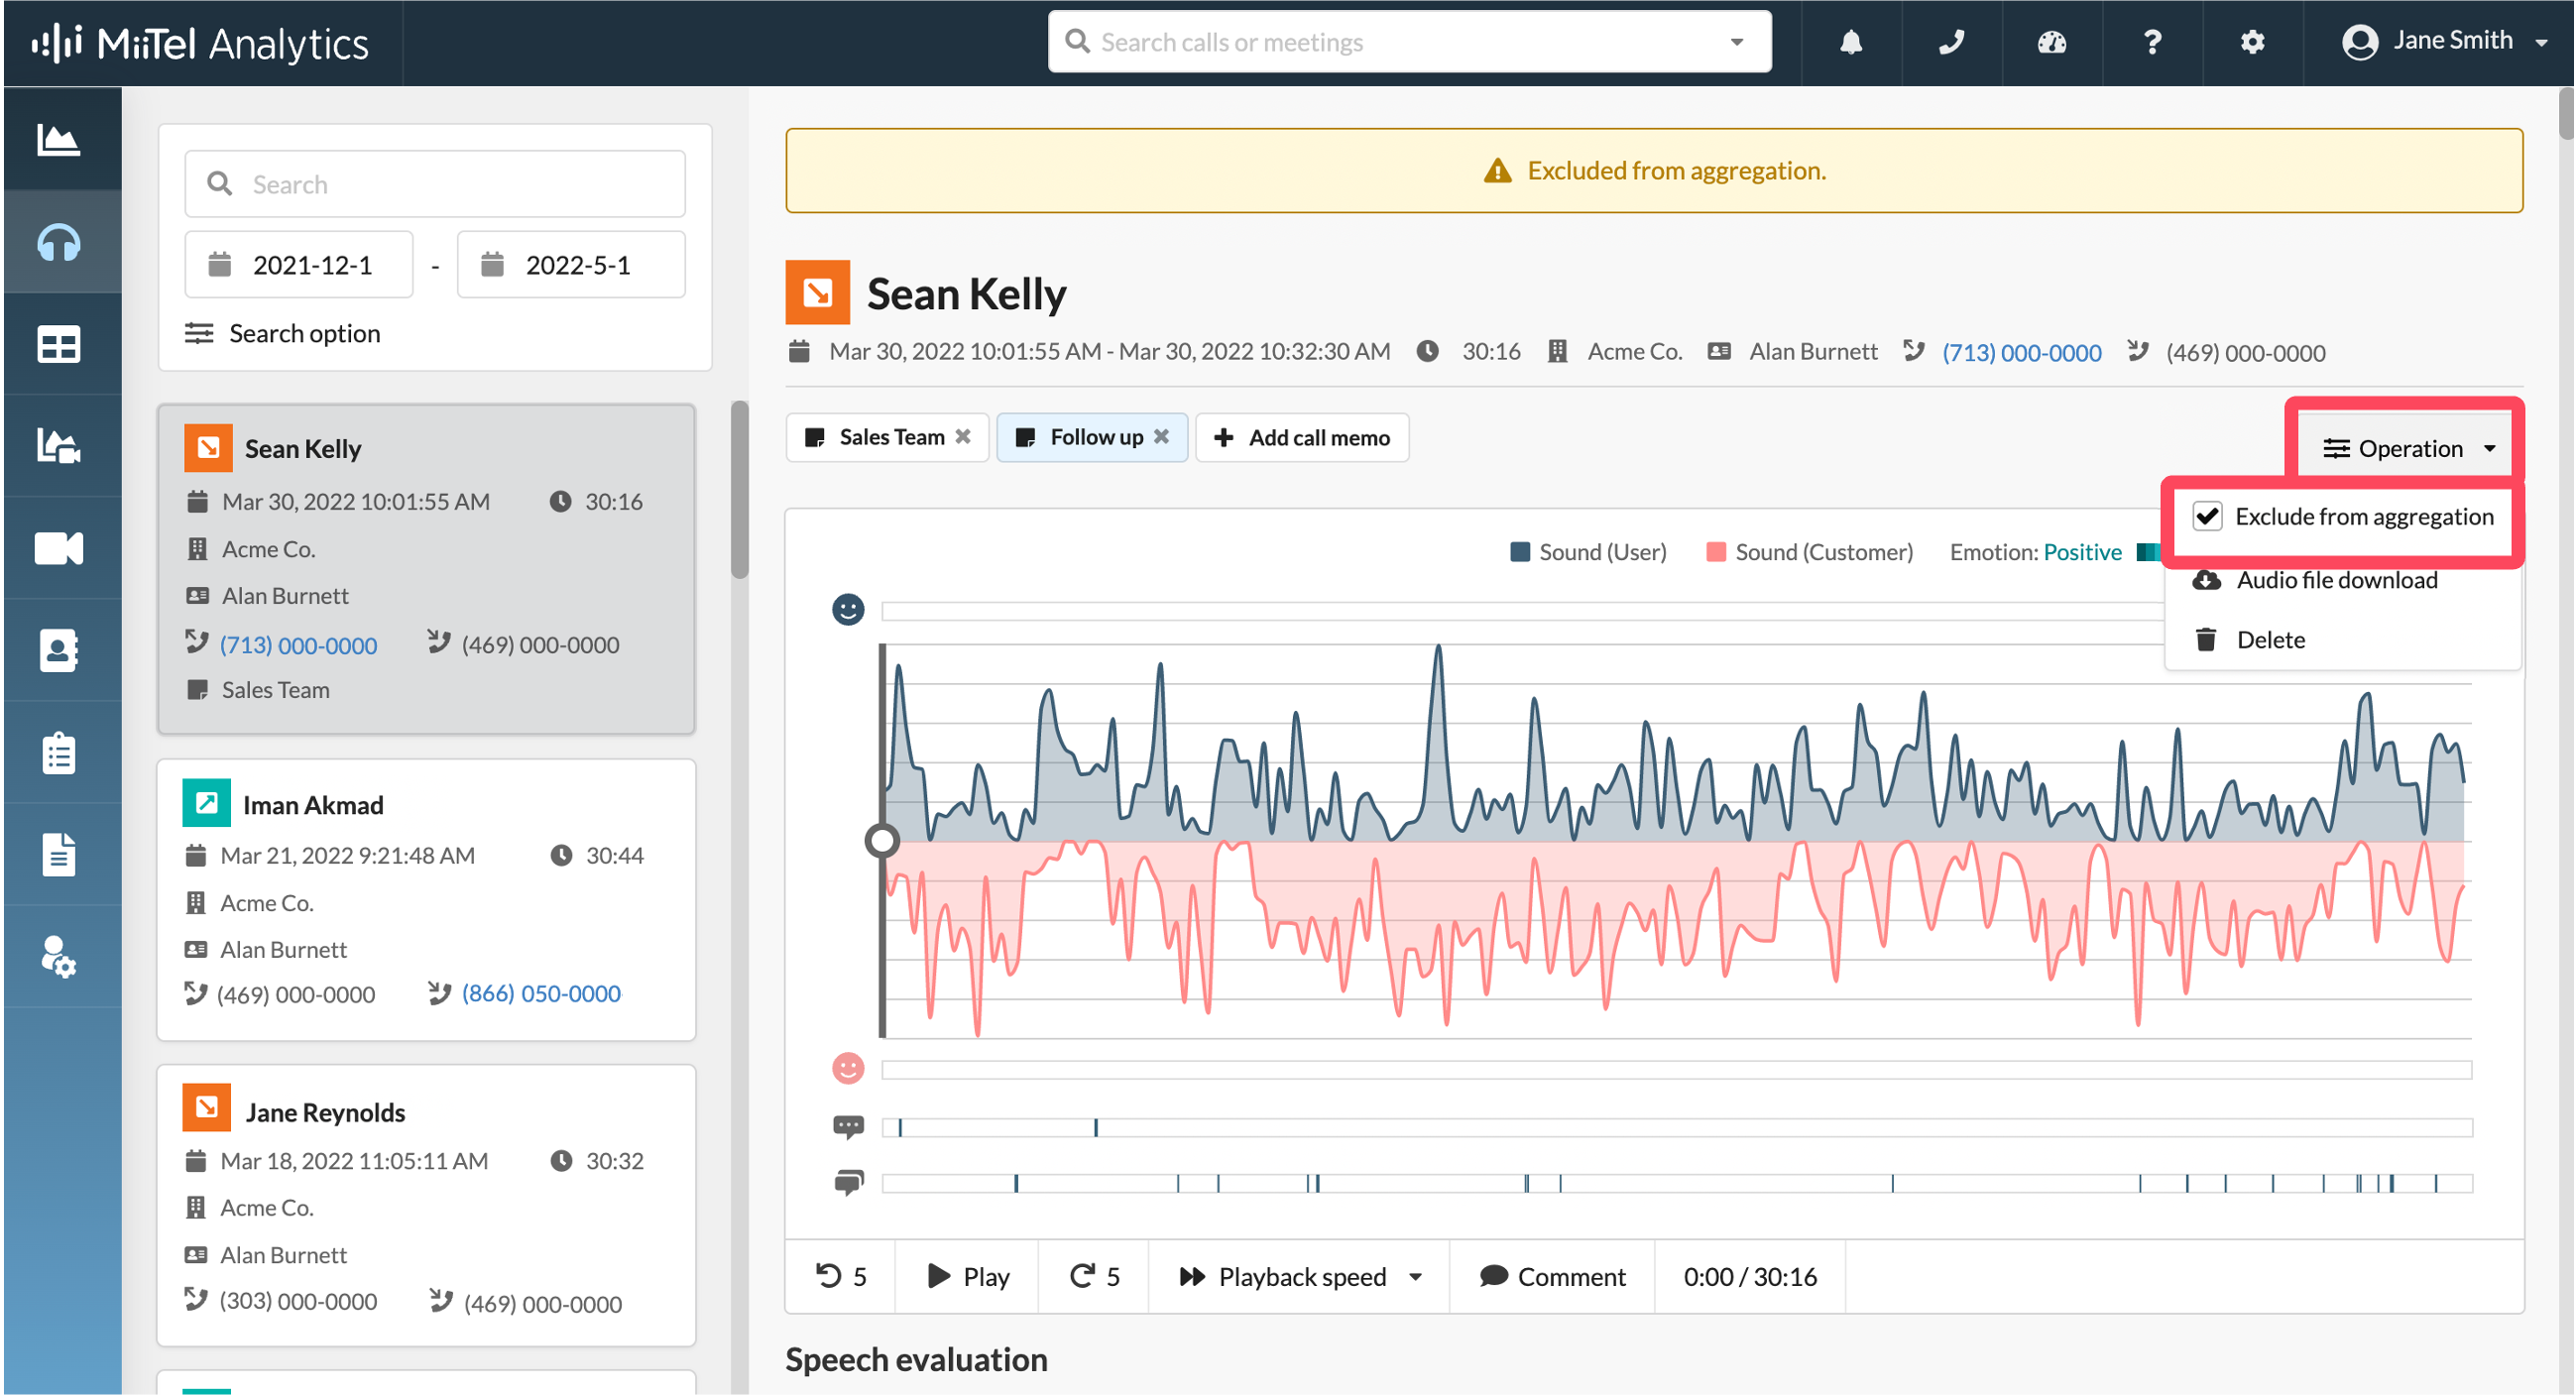
Task: Remove the Sales Team memo tag
Action: pyautogui.click(x=963, y=437)
